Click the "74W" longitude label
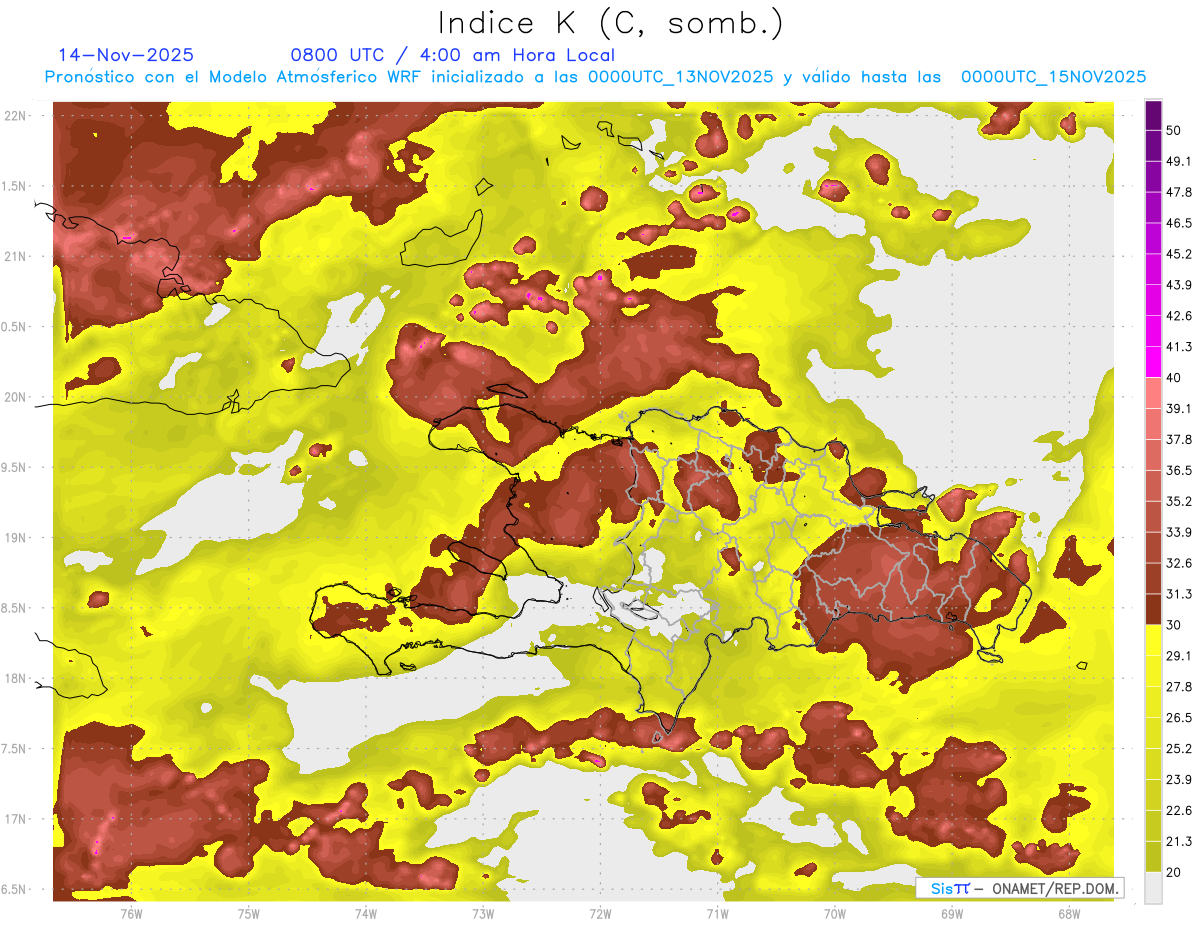The image size is (1200, 927). click(x=366, y=913)
